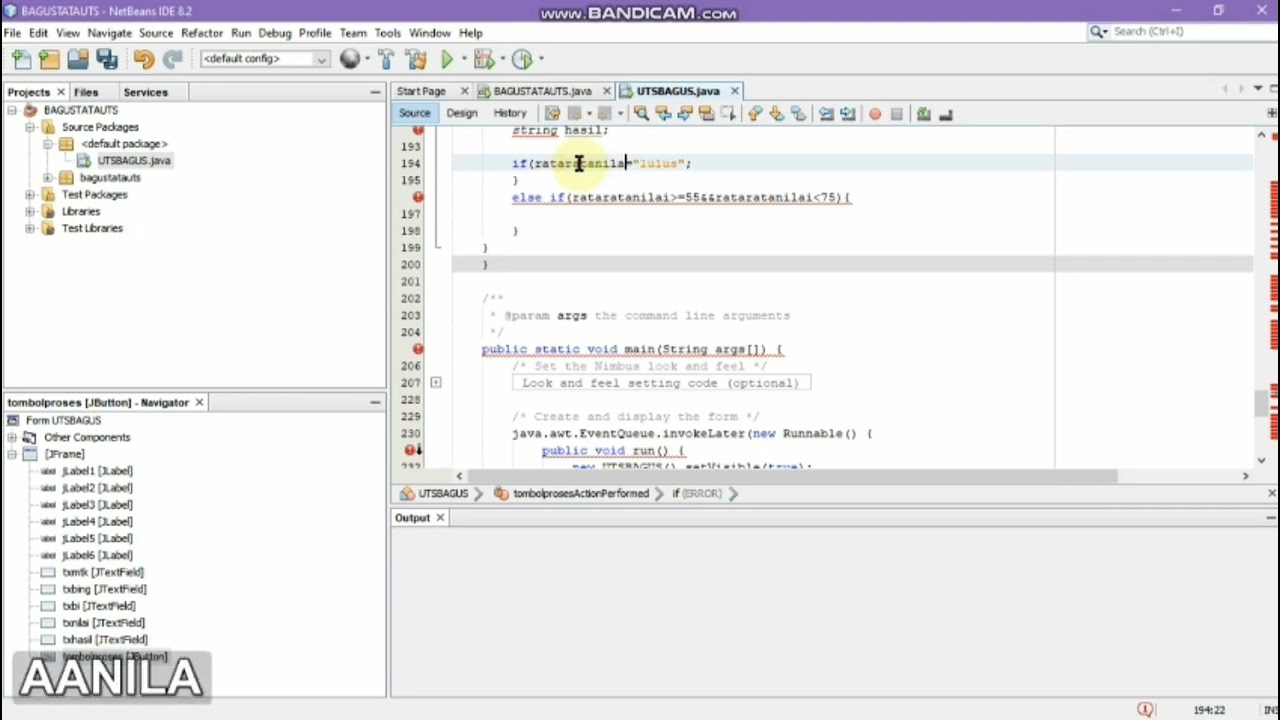Open the Tools menu
Screen dimensions: 1280x720
(387, 33)
